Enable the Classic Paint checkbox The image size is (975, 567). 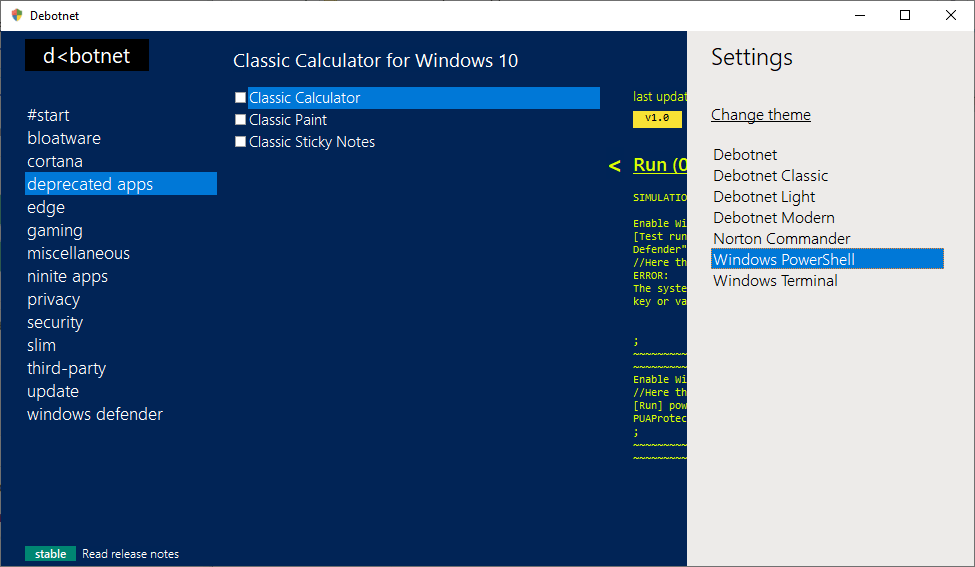click(x=240, y=120)
